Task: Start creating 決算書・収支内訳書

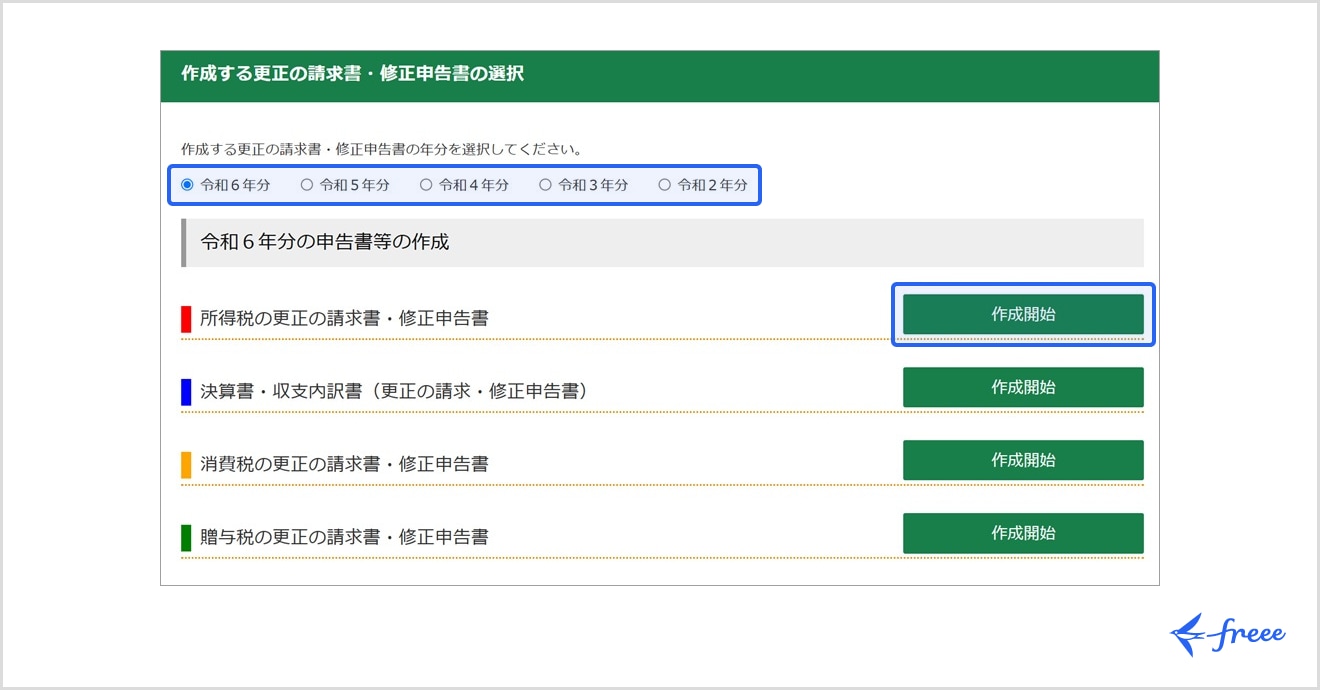Action: [1022, 387]
